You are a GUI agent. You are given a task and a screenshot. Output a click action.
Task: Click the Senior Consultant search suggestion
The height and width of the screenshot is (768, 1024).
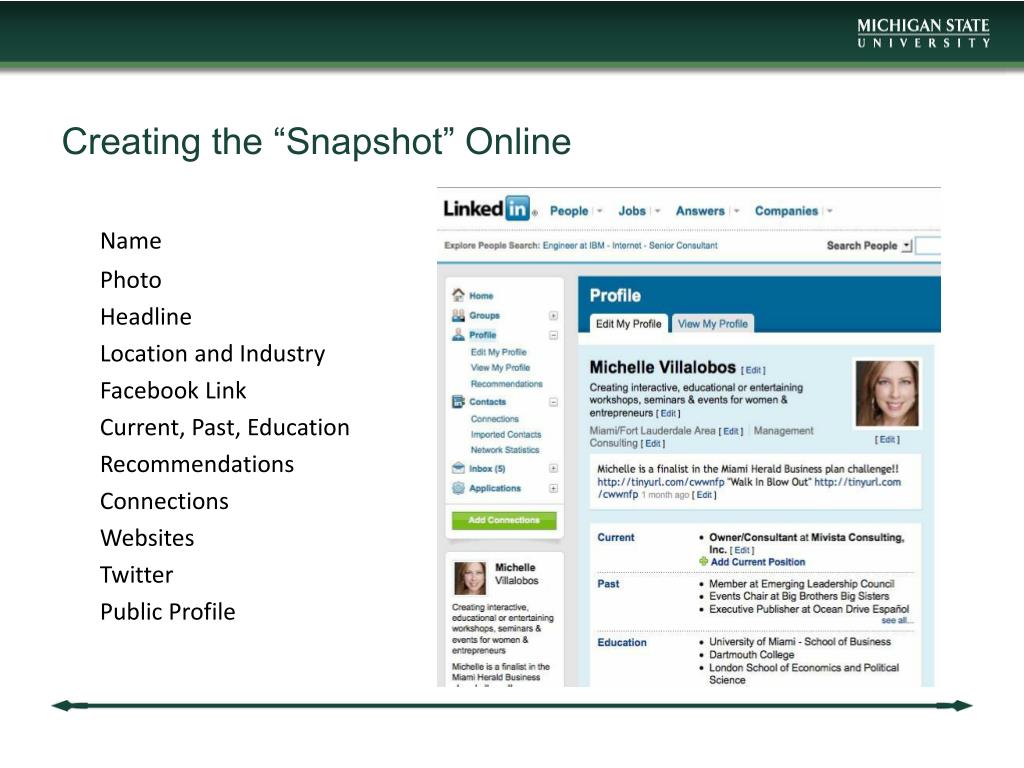coord(683,246)
